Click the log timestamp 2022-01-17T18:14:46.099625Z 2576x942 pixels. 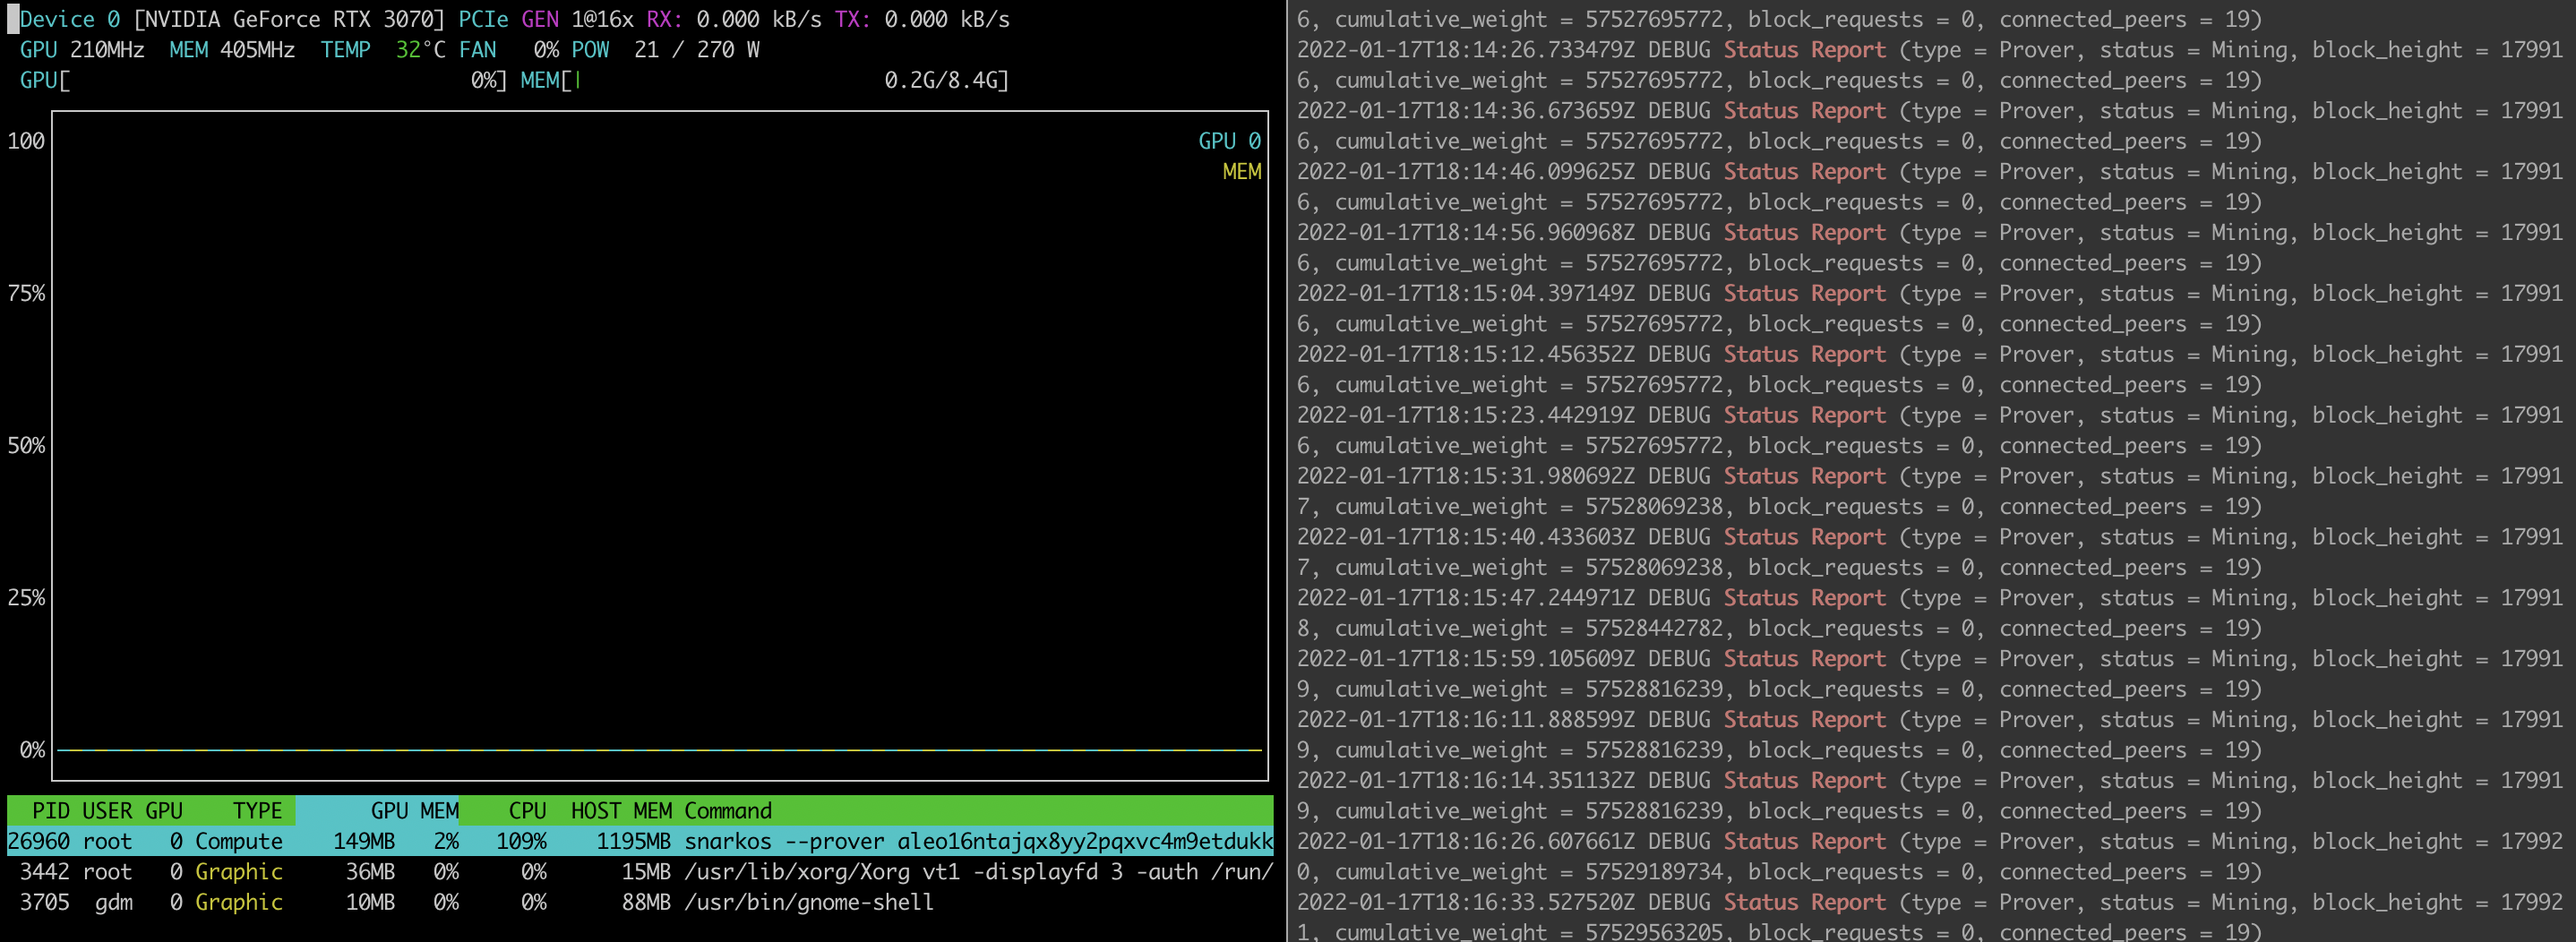pos(1466,172)
